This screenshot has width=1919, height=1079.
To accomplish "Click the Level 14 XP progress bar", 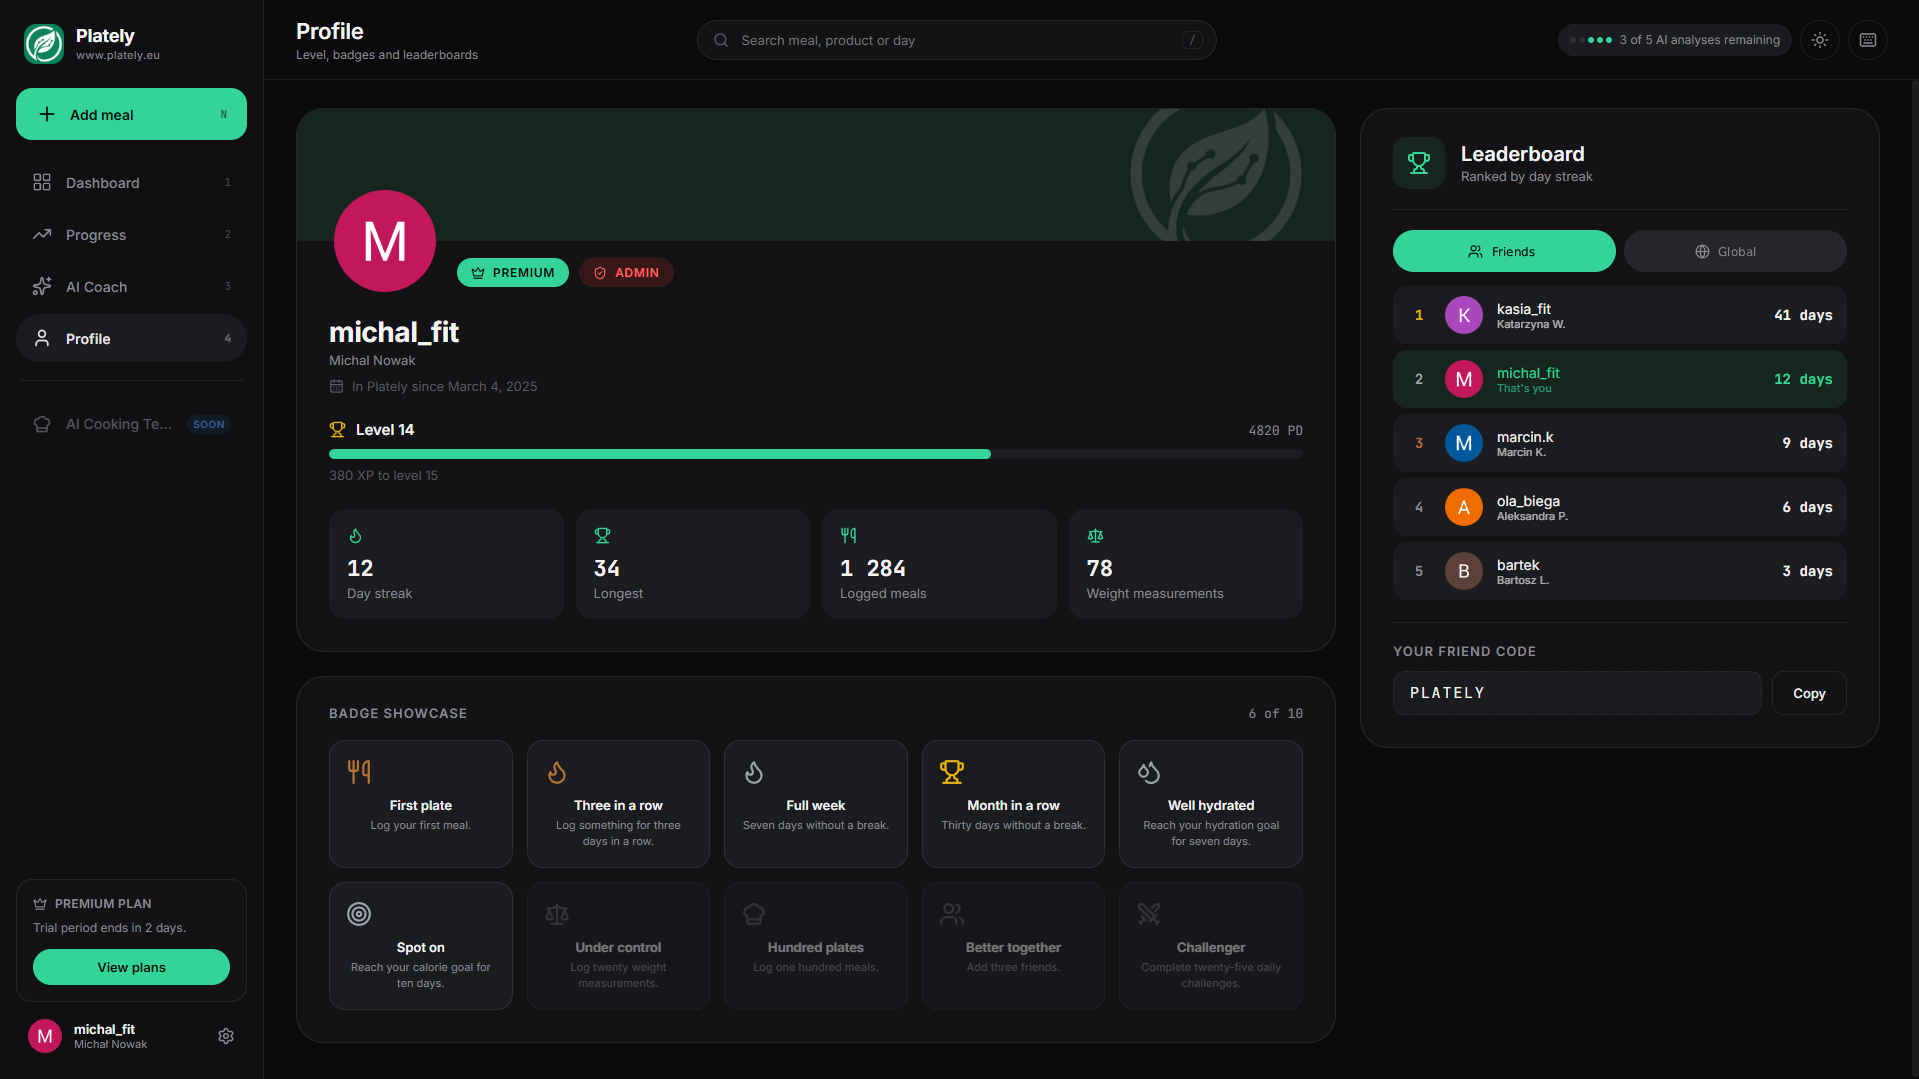I will click(x=816, y=454).
